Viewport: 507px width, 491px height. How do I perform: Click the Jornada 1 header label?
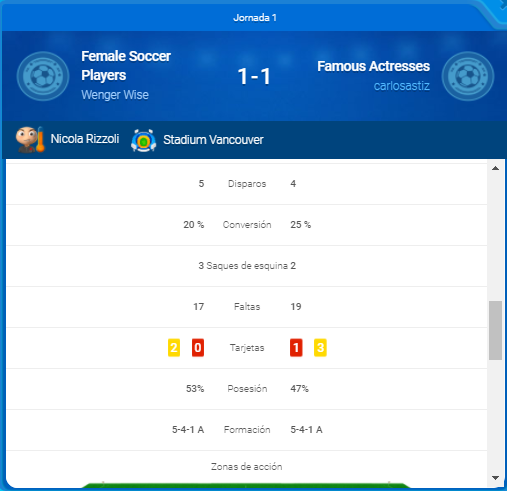[255, 17]
